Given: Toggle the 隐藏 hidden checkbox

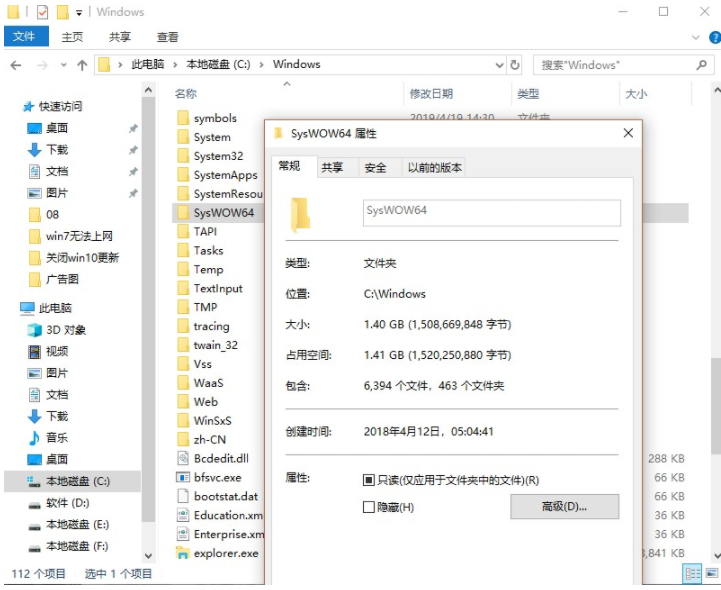Looking at the screenshot, I should tap(369, 507).
